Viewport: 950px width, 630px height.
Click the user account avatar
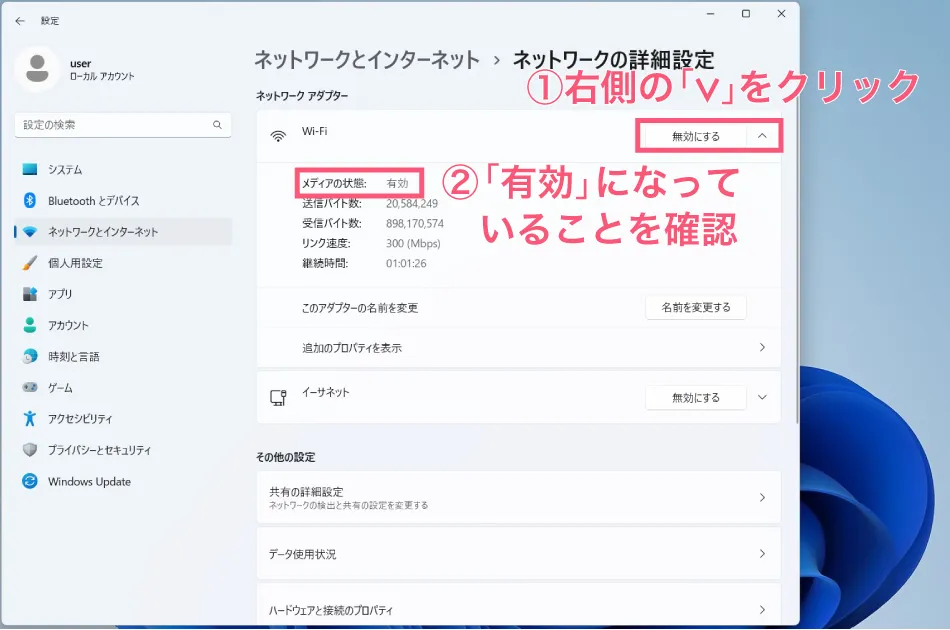pos(38,68)
